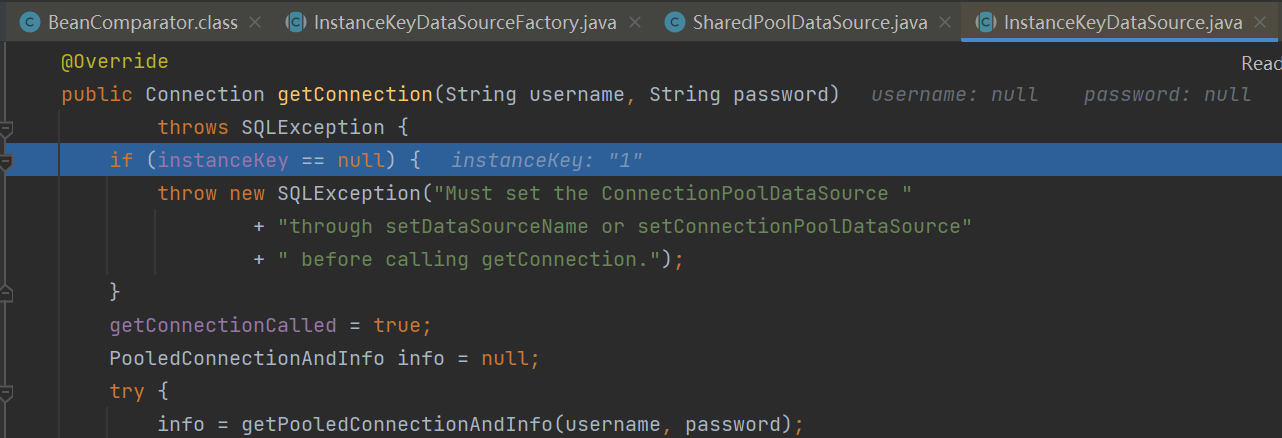Close the SharedPoolDataSource.java tab
The width and height of the screenshot is (1282, 438).
945,22
